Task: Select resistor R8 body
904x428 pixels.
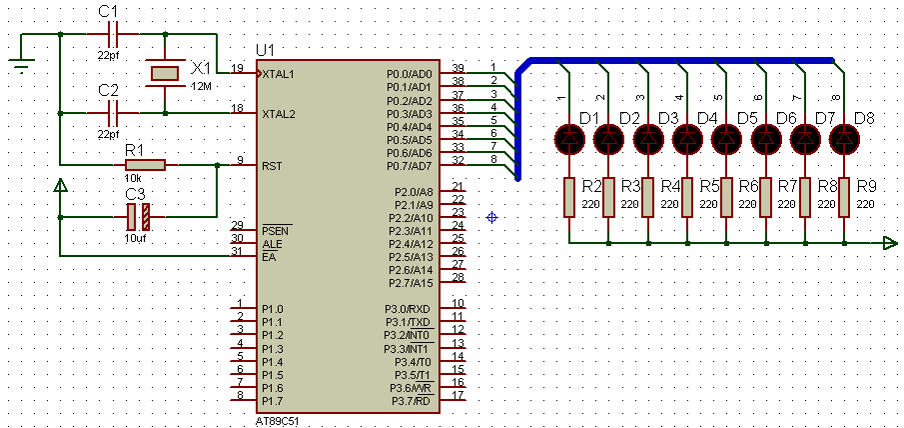Action: [x=805, y=197]
